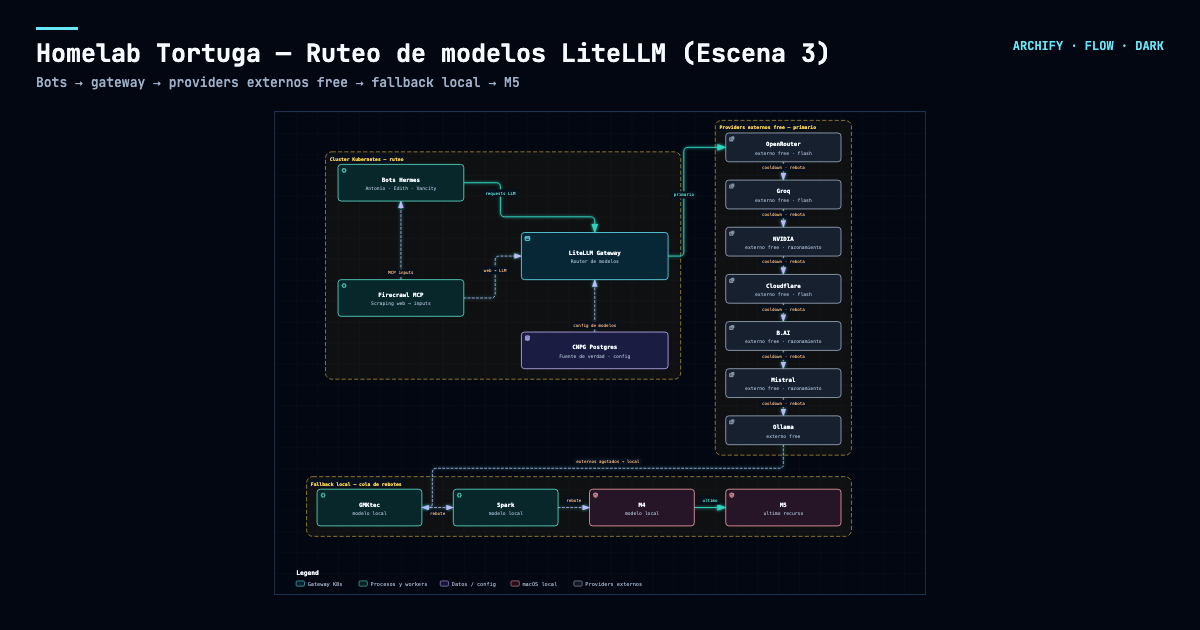This screenshot has height=630, width=1200.
Task: Click the provider icon in Groq node
Action: [732, 185]
